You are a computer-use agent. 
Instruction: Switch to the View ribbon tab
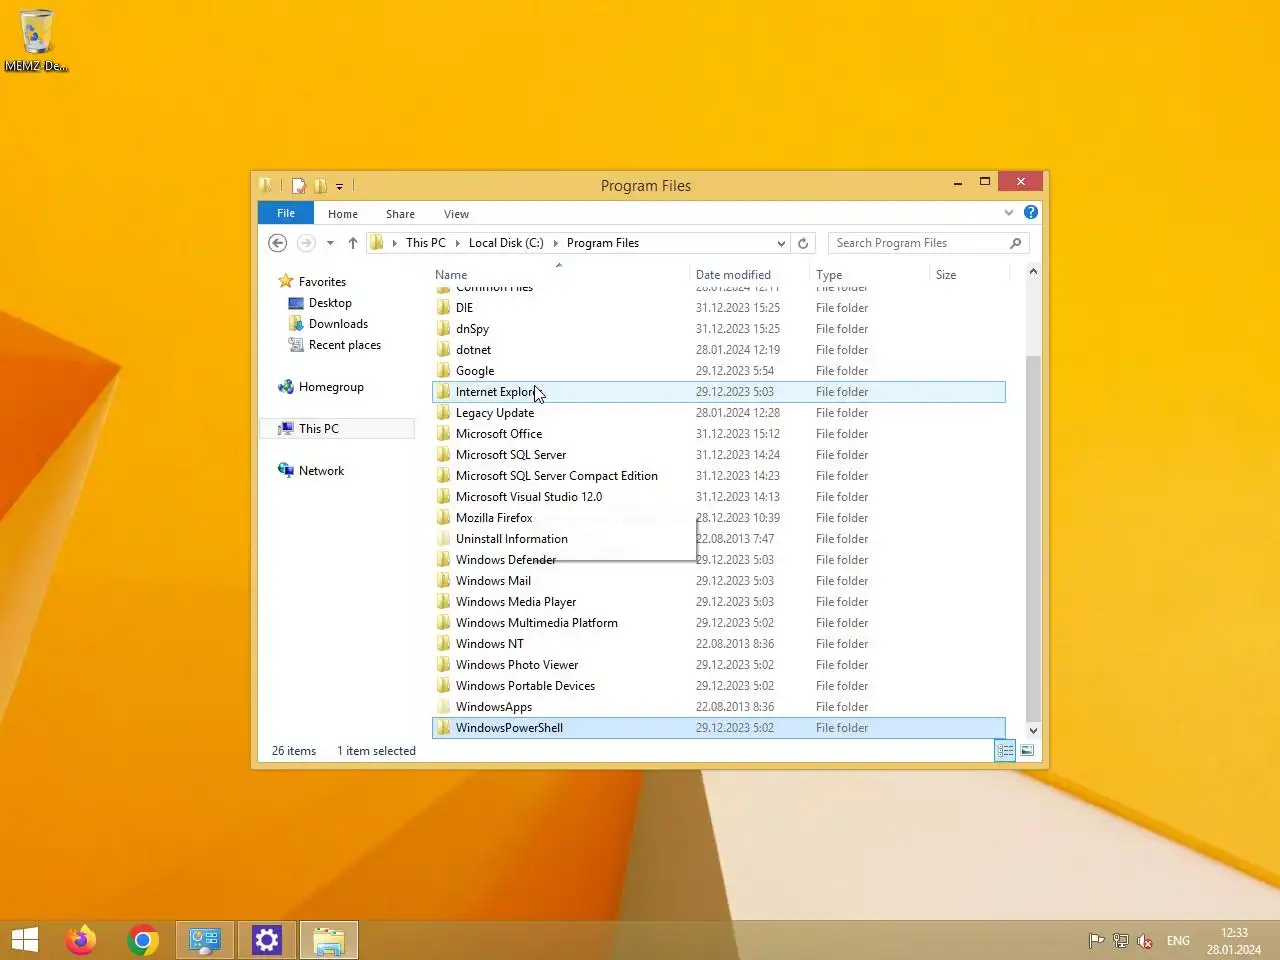coord(456,214)
